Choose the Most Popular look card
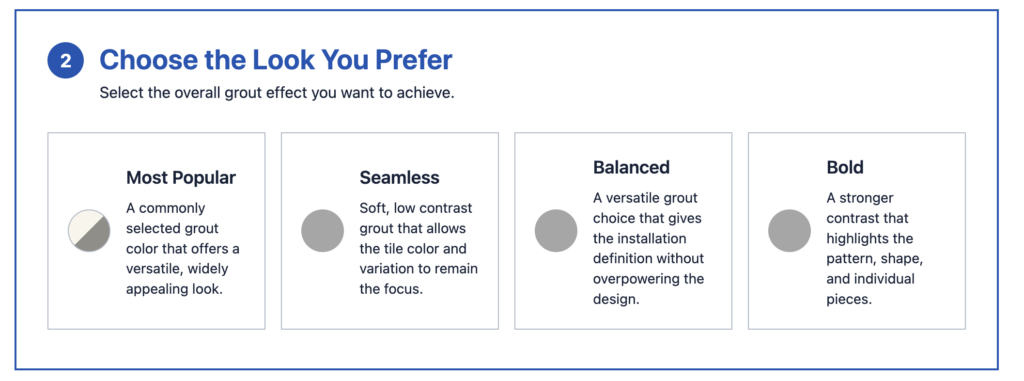The image size is (1024, 381). coord(156,231)
